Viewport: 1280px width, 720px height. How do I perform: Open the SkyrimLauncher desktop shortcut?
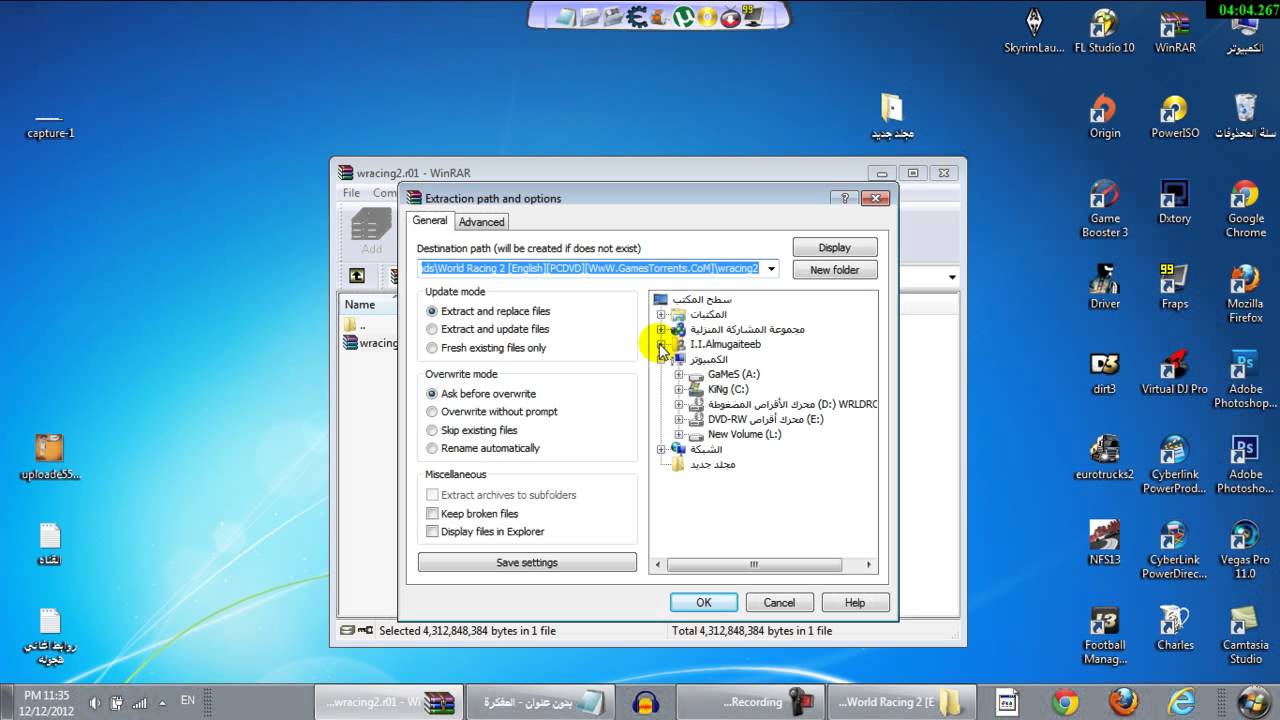1034,32
